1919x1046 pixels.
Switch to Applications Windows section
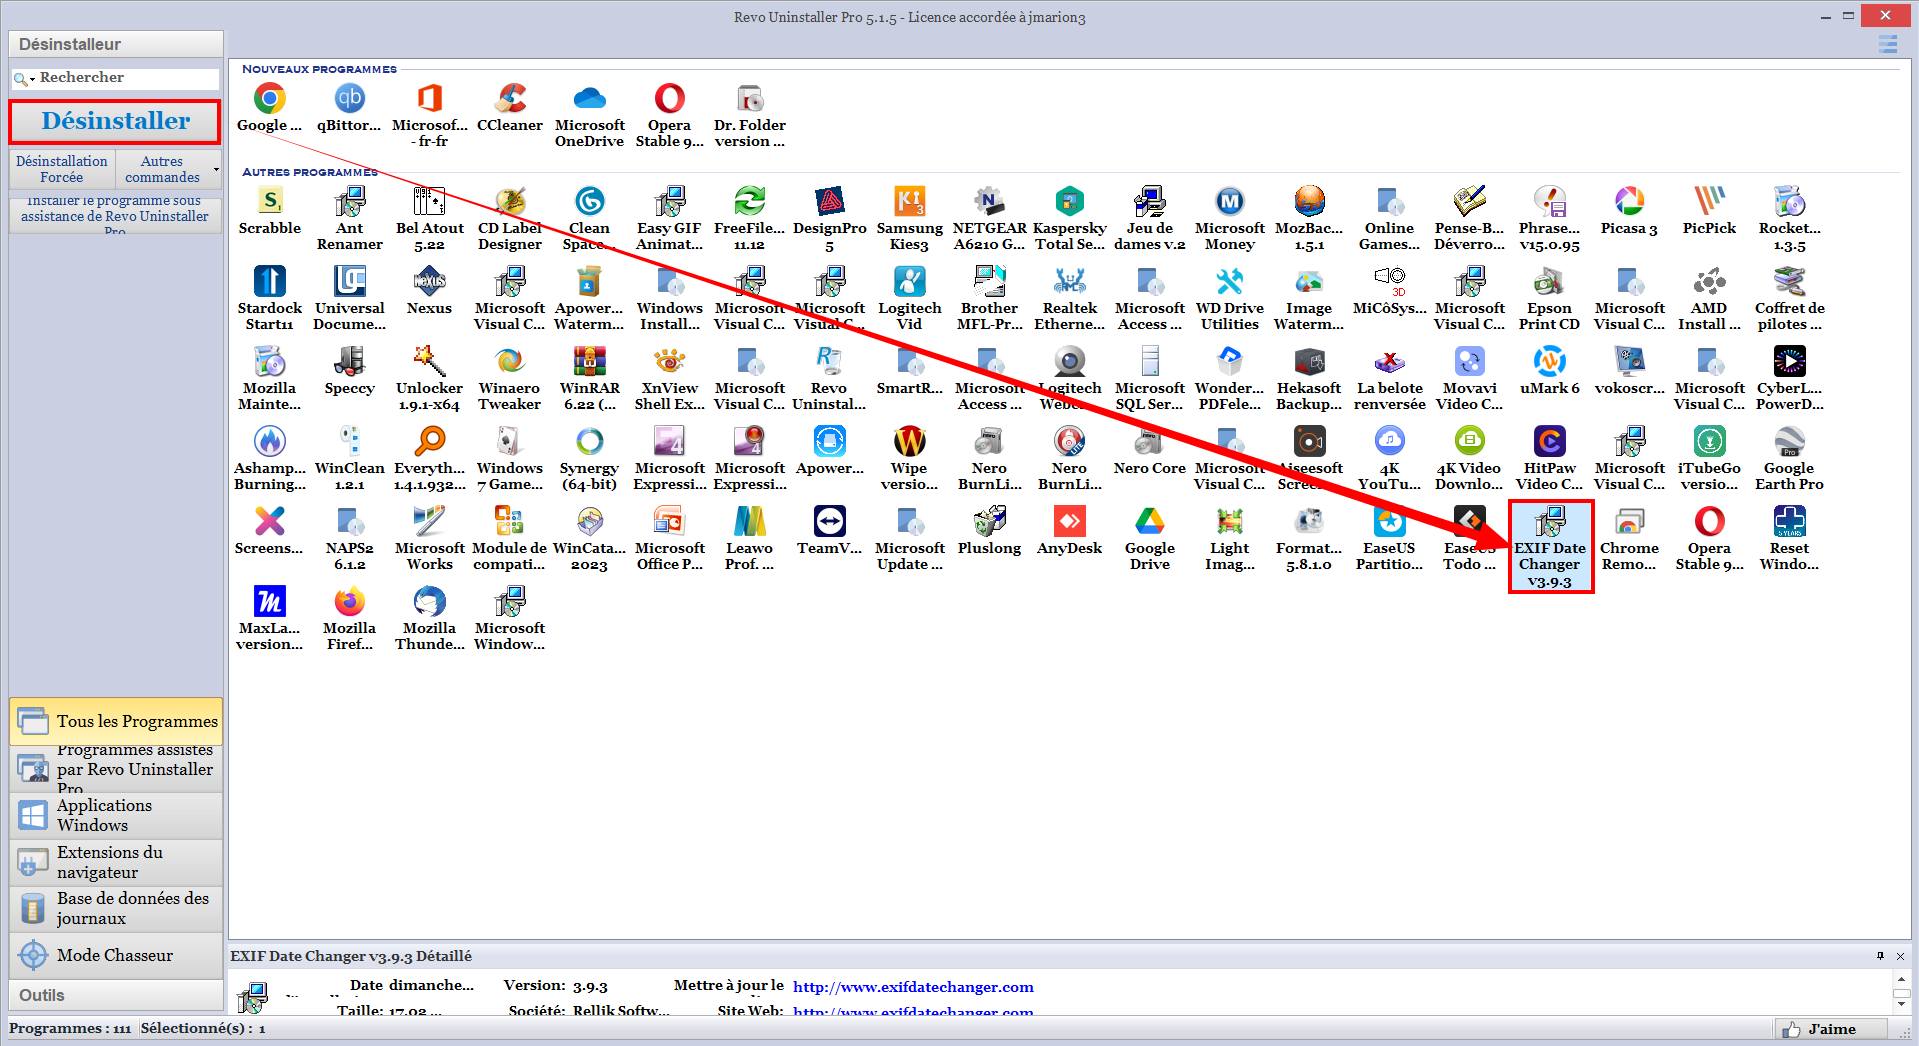tap(116, 815)
